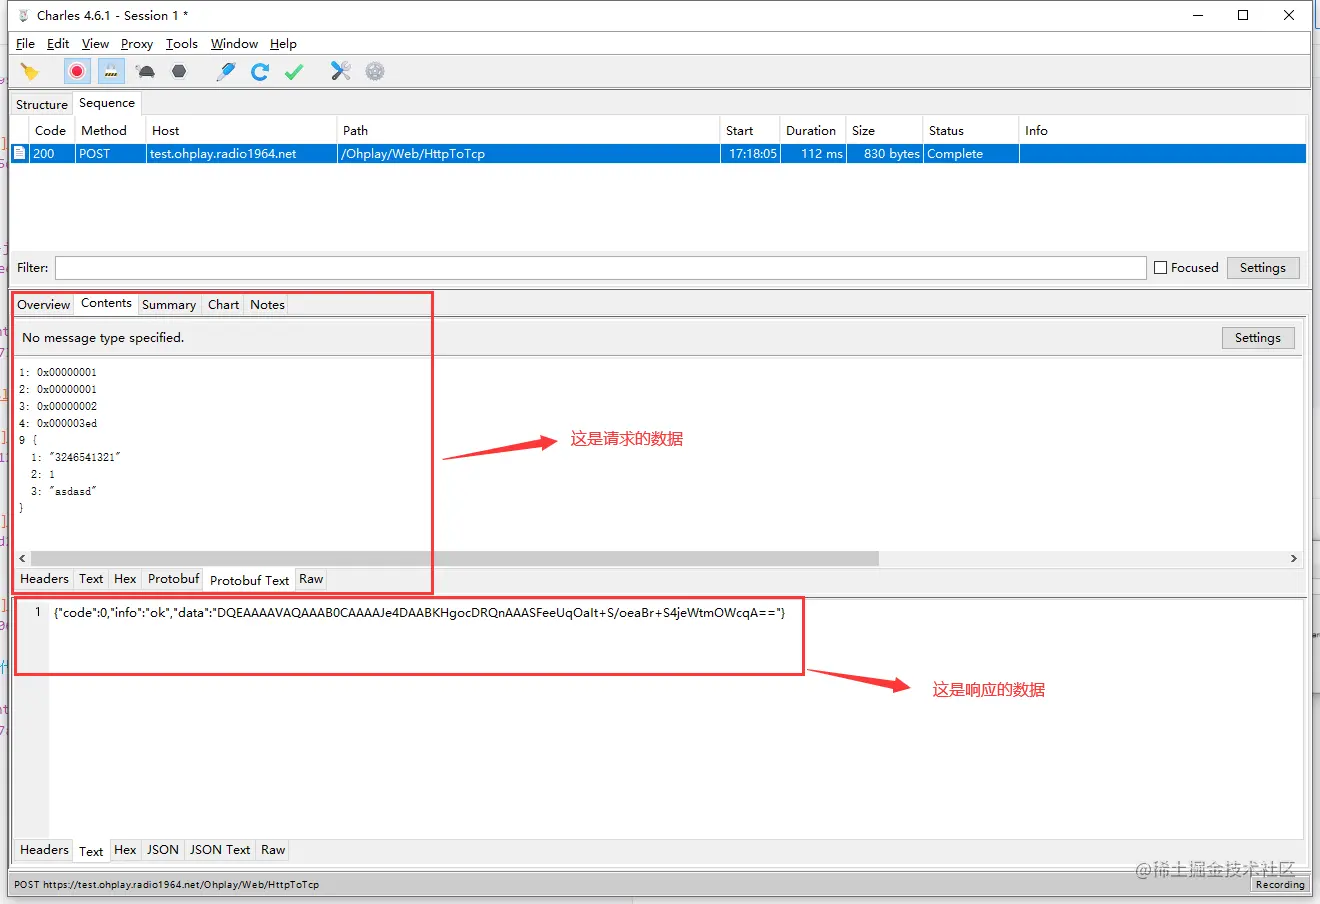The width and height of the screenshot is (1320, 904).
Task: Clear session with the broom icon
Action: pyautogui.click(x=30, y=72)
